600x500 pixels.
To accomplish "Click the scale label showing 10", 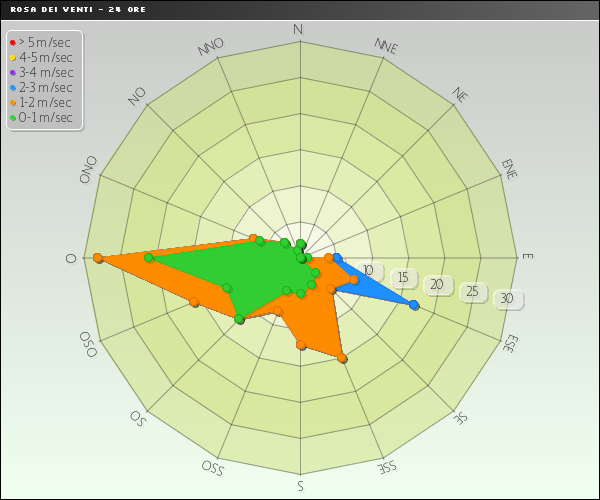I will tap(368, 271).
